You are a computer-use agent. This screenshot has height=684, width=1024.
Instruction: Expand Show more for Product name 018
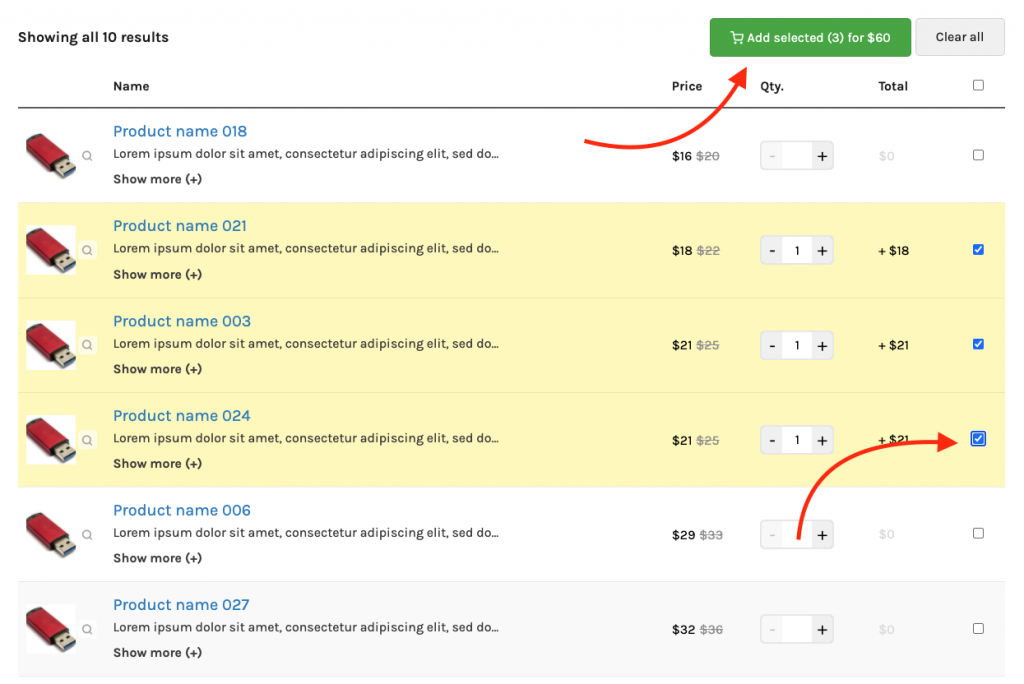click(x=157, y=179)
